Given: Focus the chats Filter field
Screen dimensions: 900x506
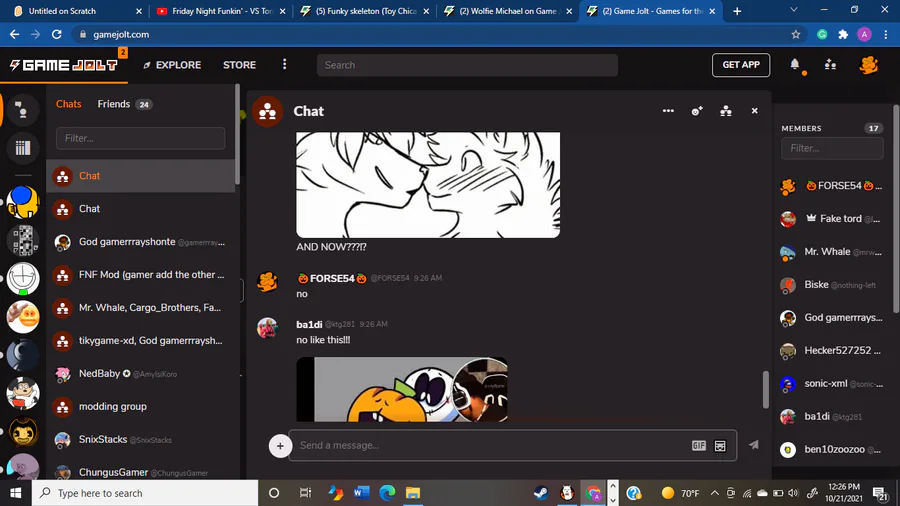Looking at the screenshot, I should click(x=141, y=138).
